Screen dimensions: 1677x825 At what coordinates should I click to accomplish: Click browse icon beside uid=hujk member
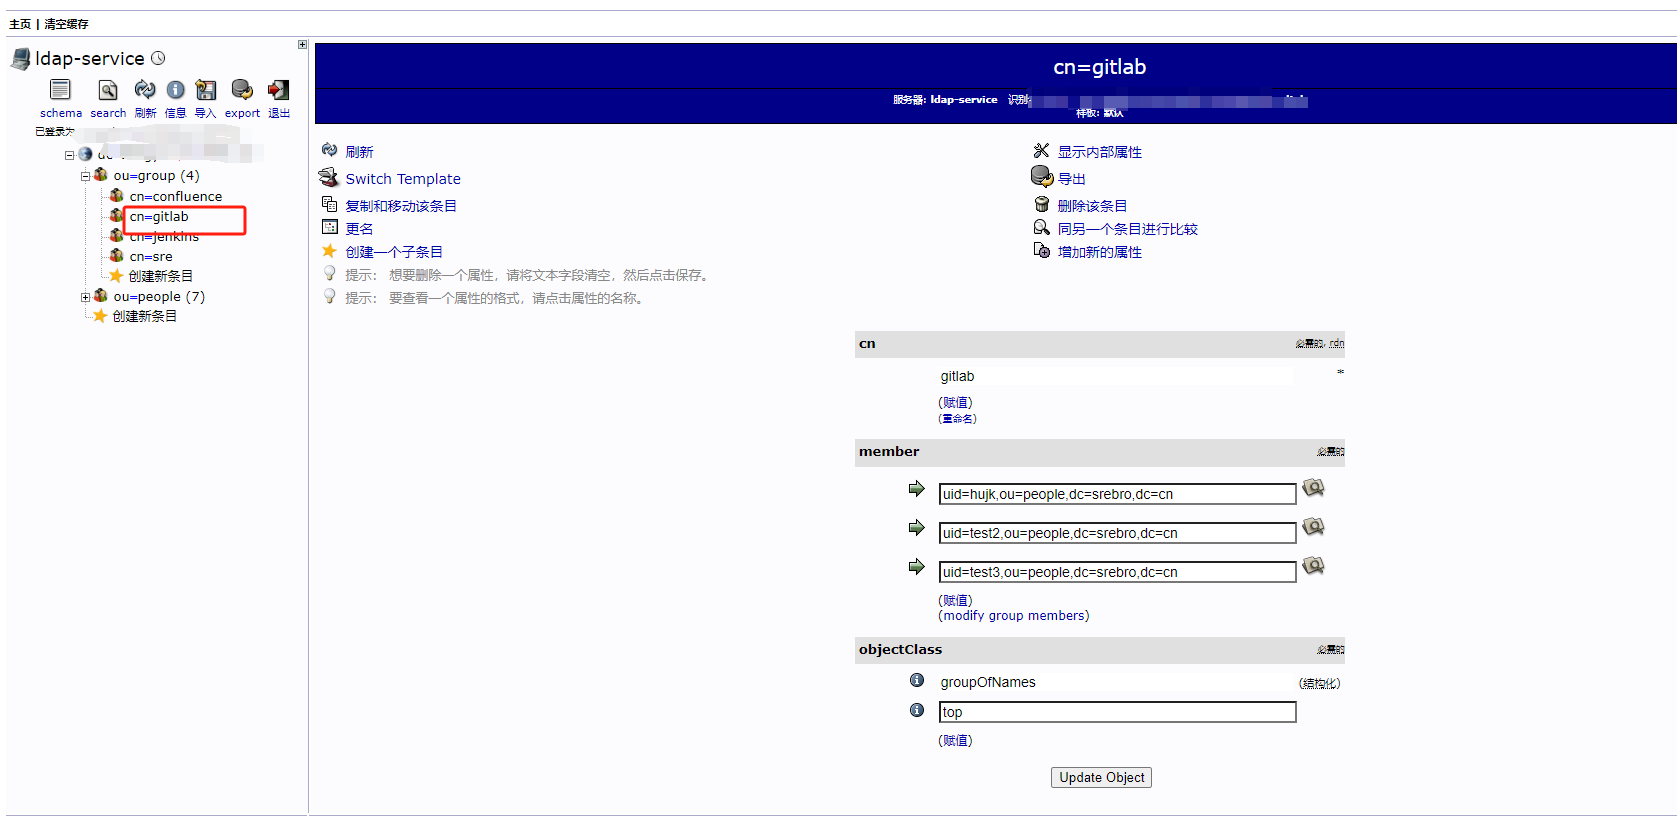tap(1313, 488)
